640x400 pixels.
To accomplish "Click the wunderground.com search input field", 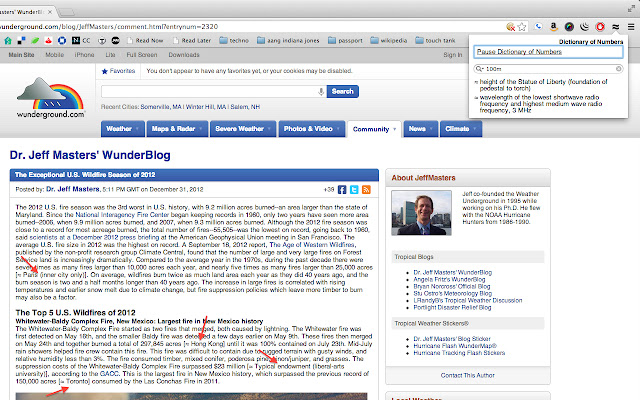I will [210, 91].
